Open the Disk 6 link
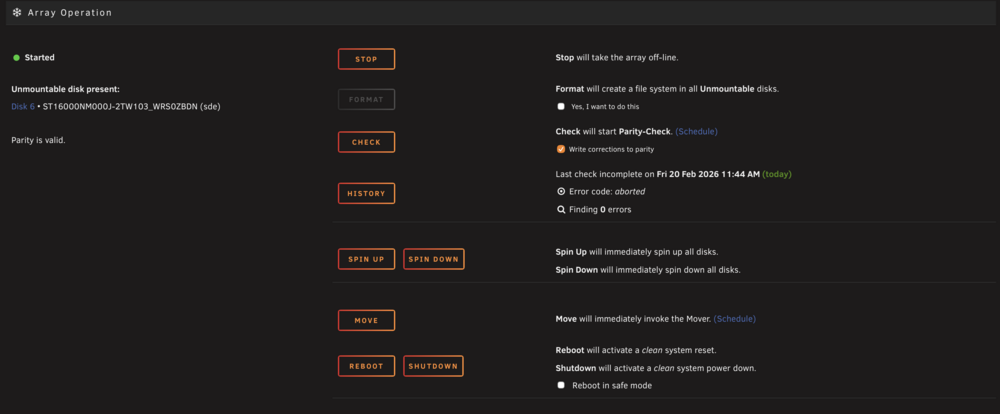This screenshot has height=414, width=1000. tap(23, 107)
